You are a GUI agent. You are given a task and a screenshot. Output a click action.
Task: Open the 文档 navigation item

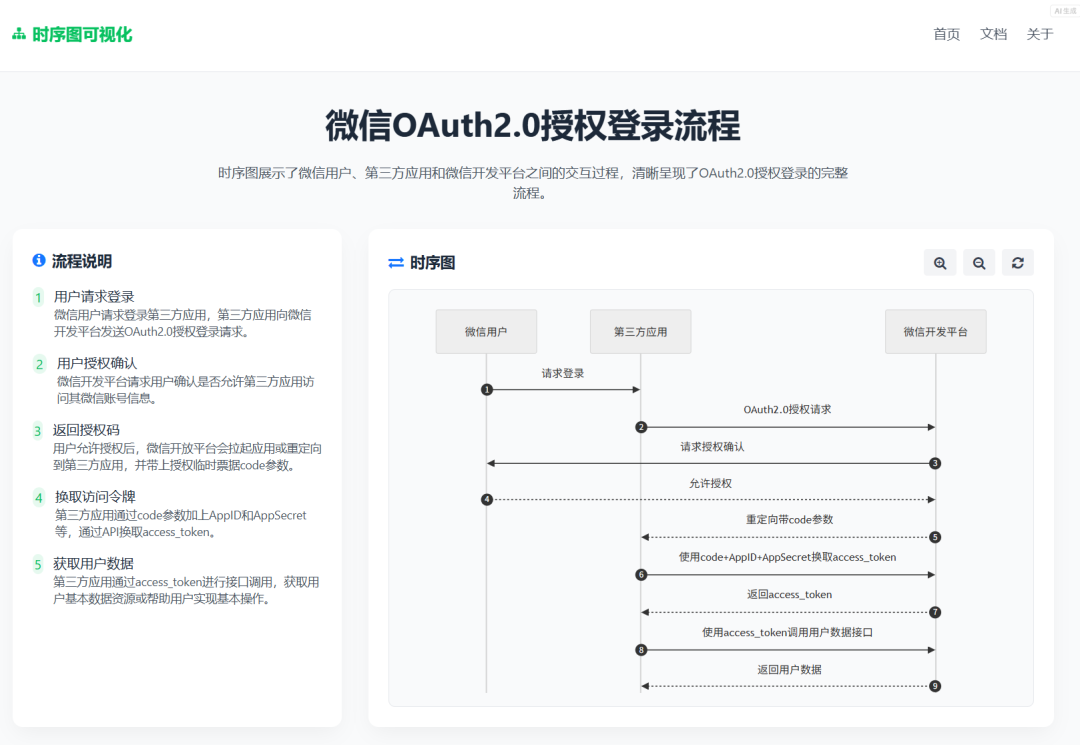(993, 33)
